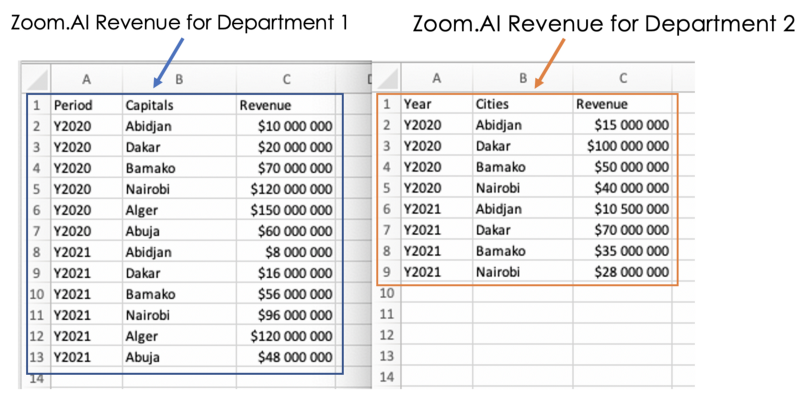The width and height of the screenshot is (800, 396).
Task: Select $120 000 000 cell in row 5
Action: (286, 189)
